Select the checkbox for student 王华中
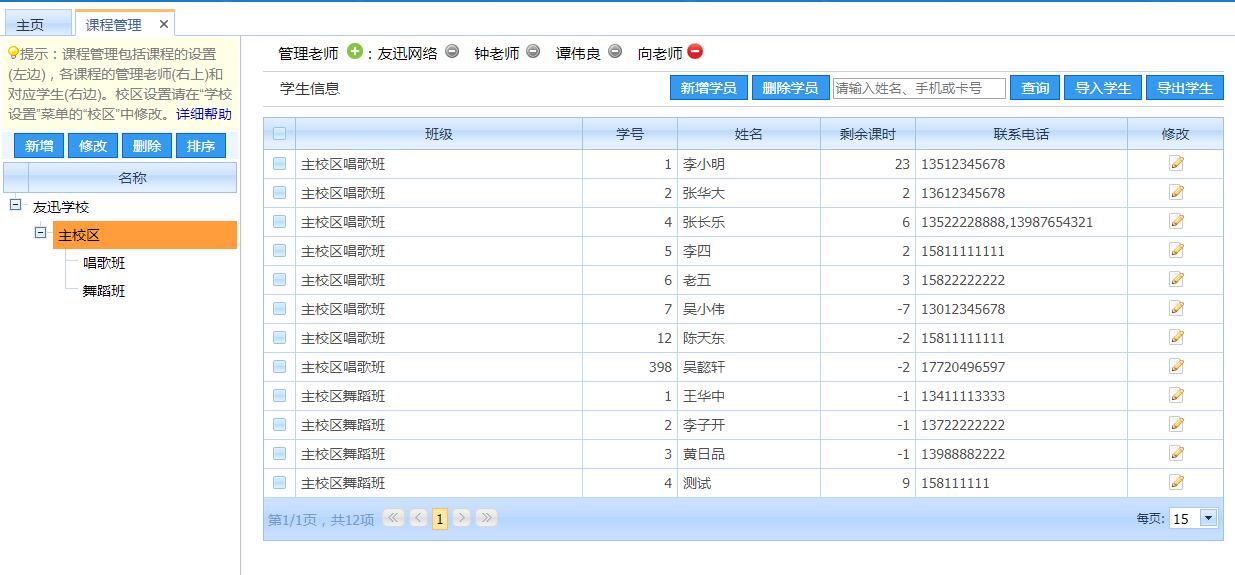The image size is (1235, 575). tap(279, 396)
